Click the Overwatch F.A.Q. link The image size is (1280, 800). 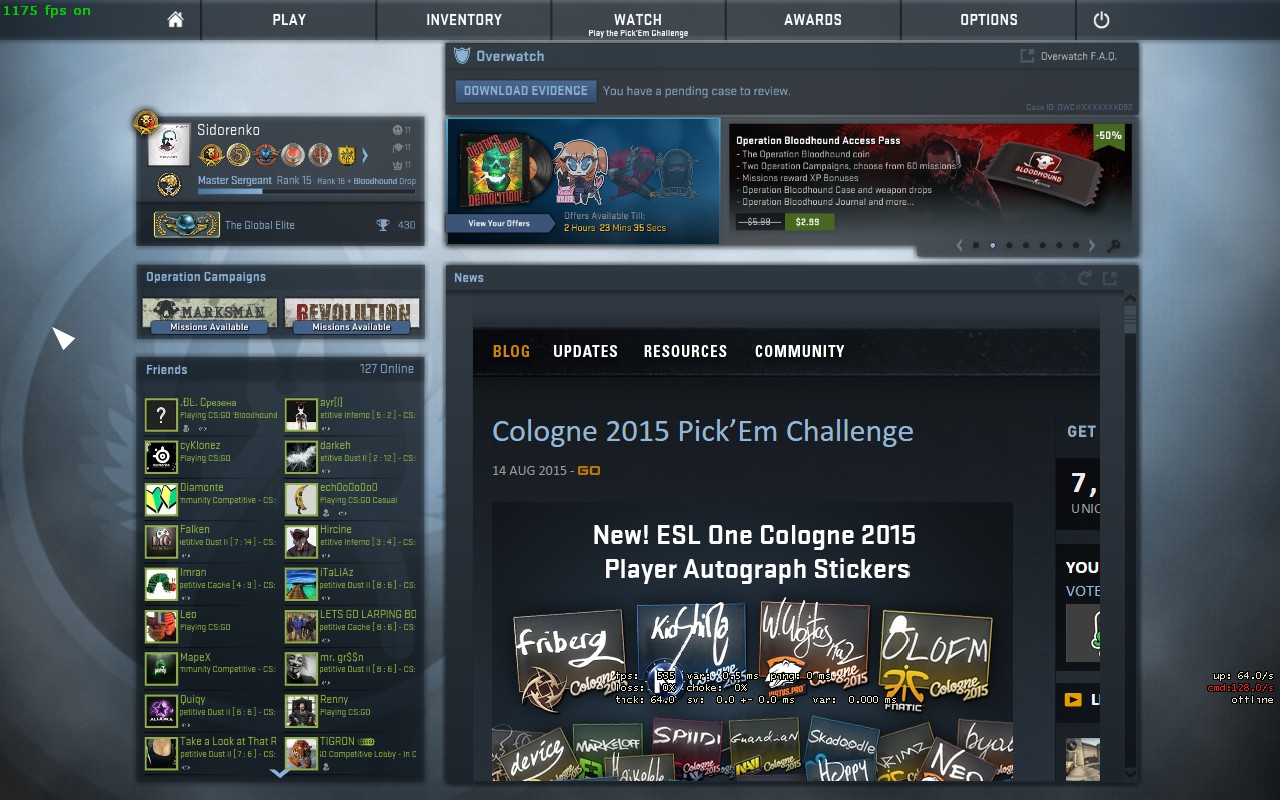click(x=1078, y=56)
